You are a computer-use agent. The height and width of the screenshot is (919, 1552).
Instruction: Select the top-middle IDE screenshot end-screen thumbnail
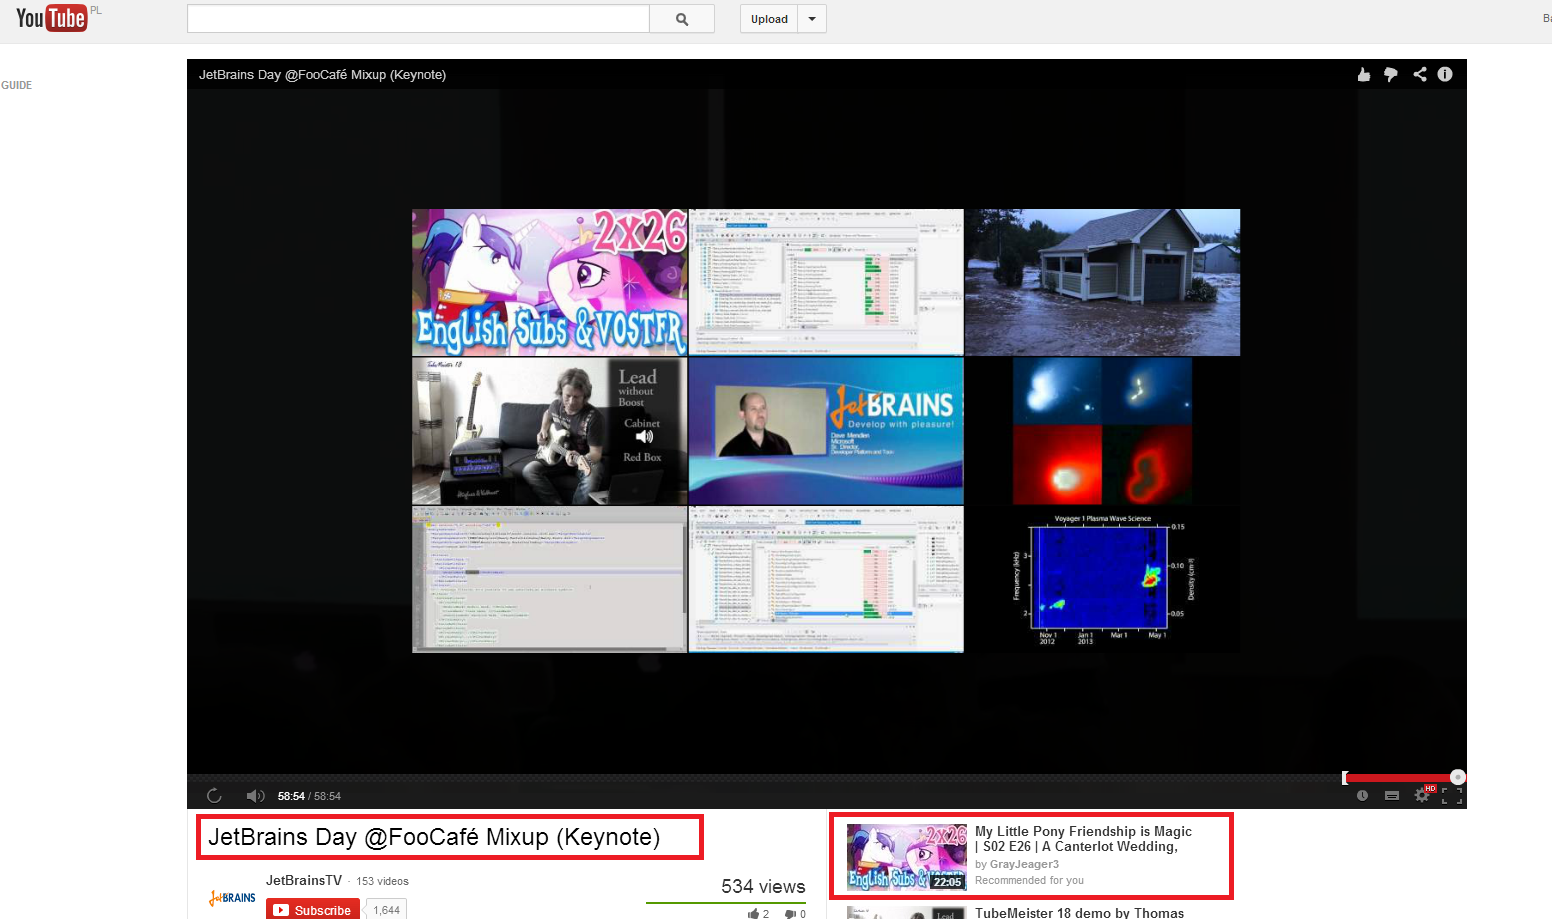point(826,282)
